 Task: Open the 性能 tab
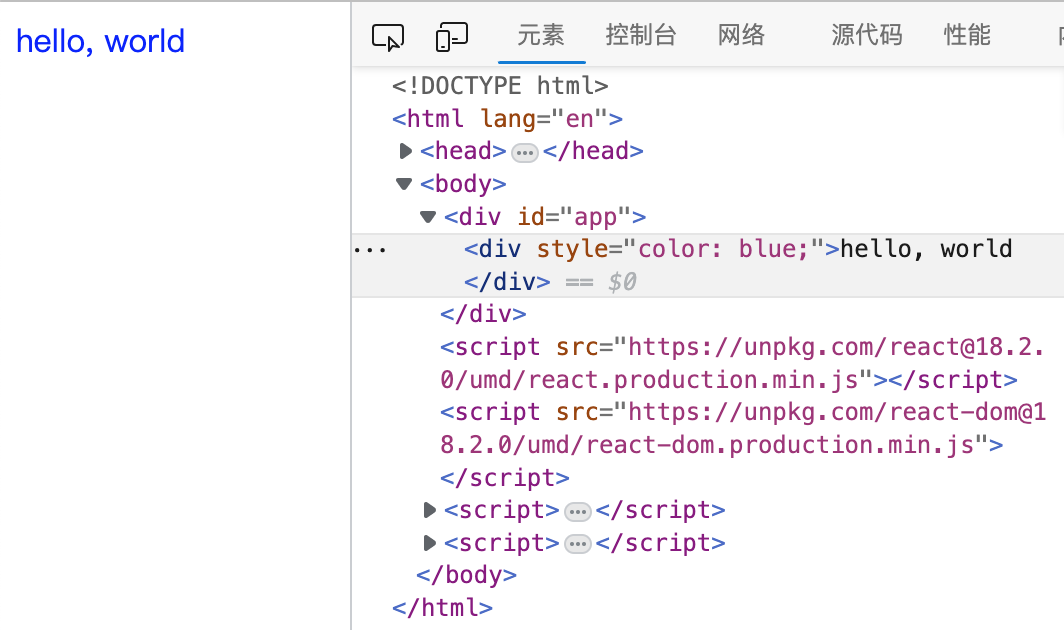click(x=967, y=35)
